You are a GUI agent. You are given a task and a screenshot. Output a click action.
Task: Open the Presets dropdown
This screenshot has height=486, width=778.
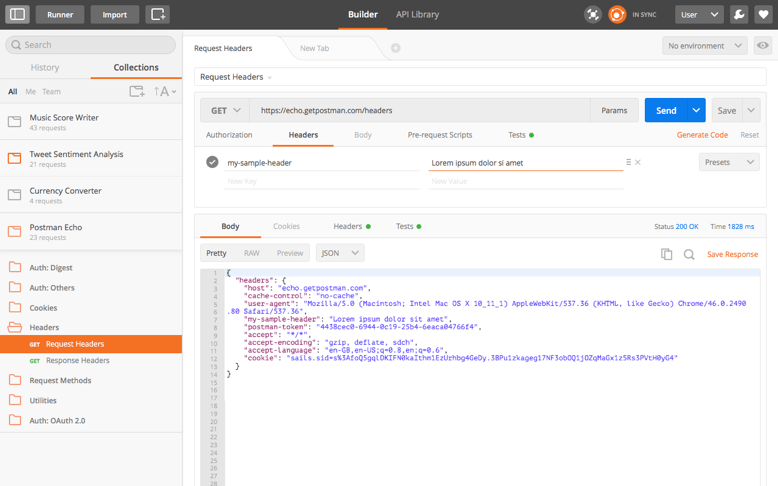[728, 162]
